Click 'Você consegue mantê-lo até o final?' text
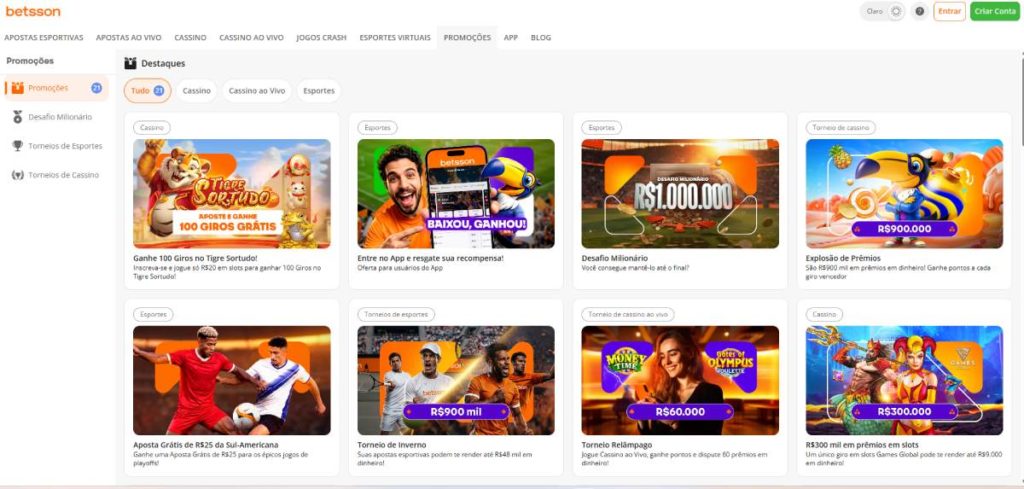 635,268
